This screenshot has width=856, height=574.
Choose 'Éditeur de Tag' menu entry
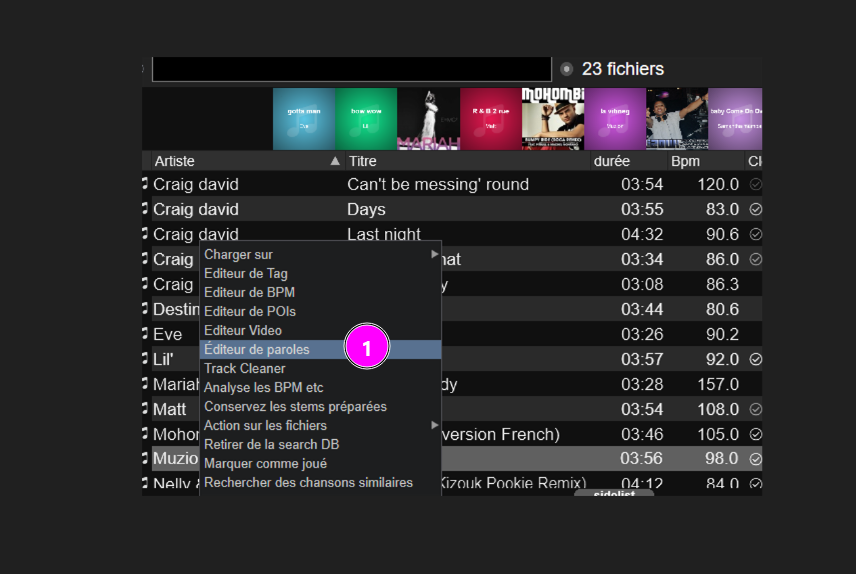246,274
